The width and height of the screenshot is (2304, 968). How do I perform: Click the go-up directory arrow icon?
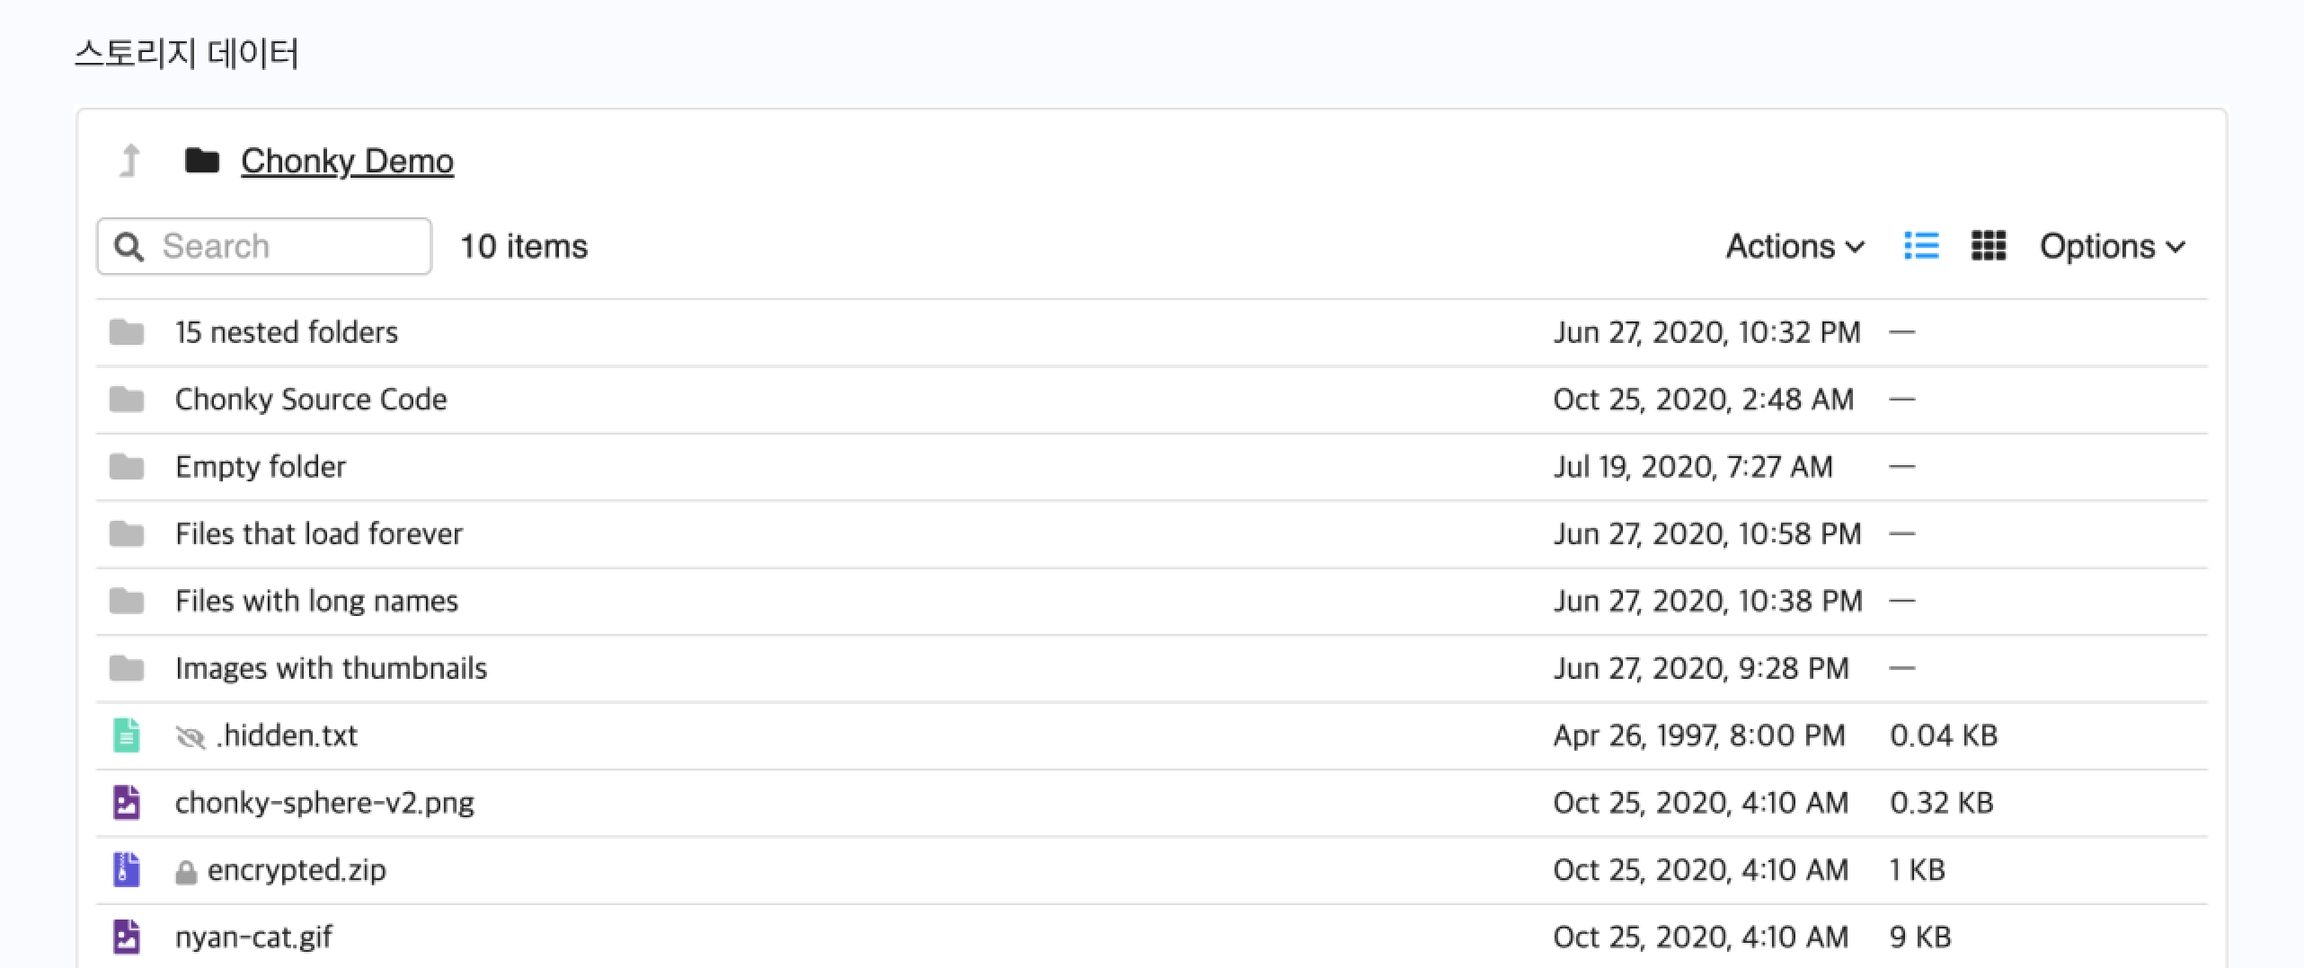point(130,160)
